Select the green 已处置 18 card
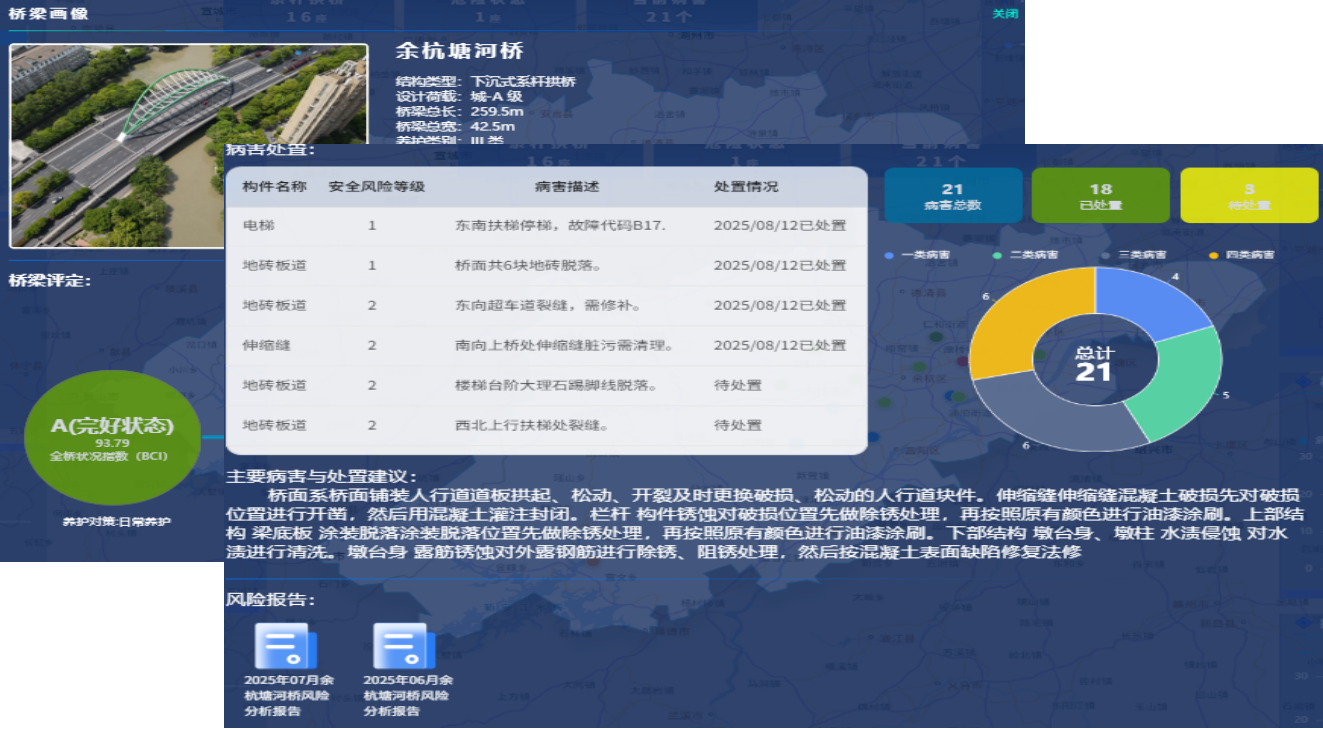Screen dimensions: 1323x729 click(x=1100, y=195)
